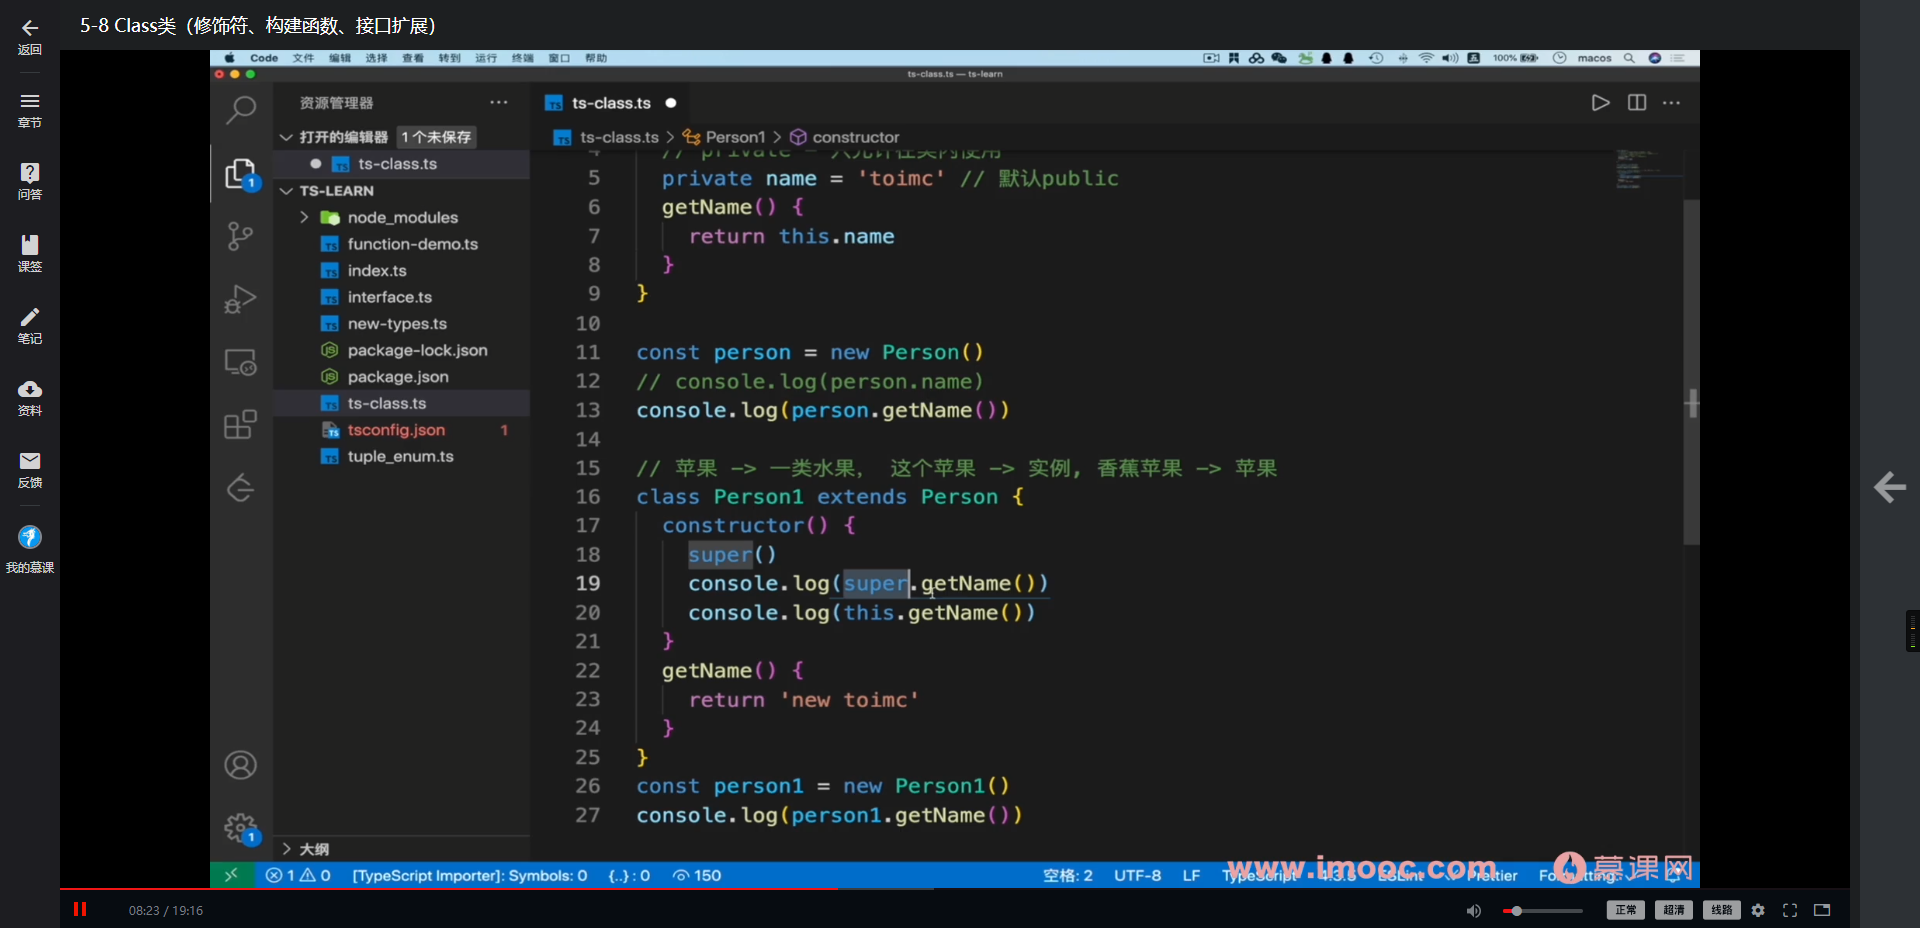
Task: Click the right-side collapse arrow
Action: pyautogui.click(x=1890, y=487)
